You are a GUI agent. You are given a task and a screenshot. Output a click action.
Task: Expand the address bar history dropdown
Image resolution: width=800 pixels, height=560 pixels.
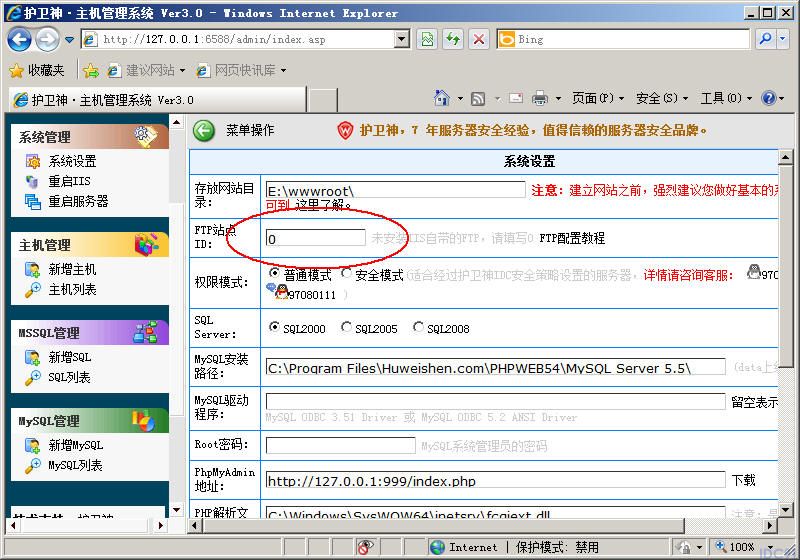pos(403,39)
